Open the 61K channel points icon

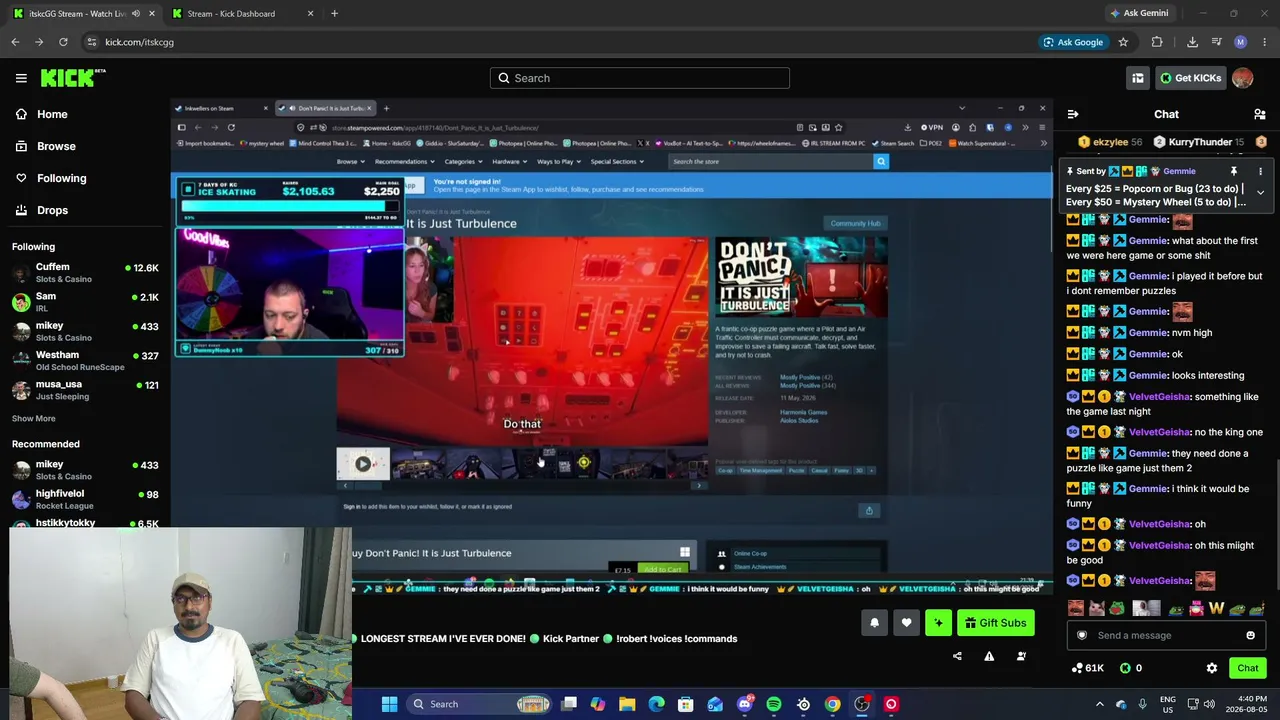click(x=1087, y=668)
